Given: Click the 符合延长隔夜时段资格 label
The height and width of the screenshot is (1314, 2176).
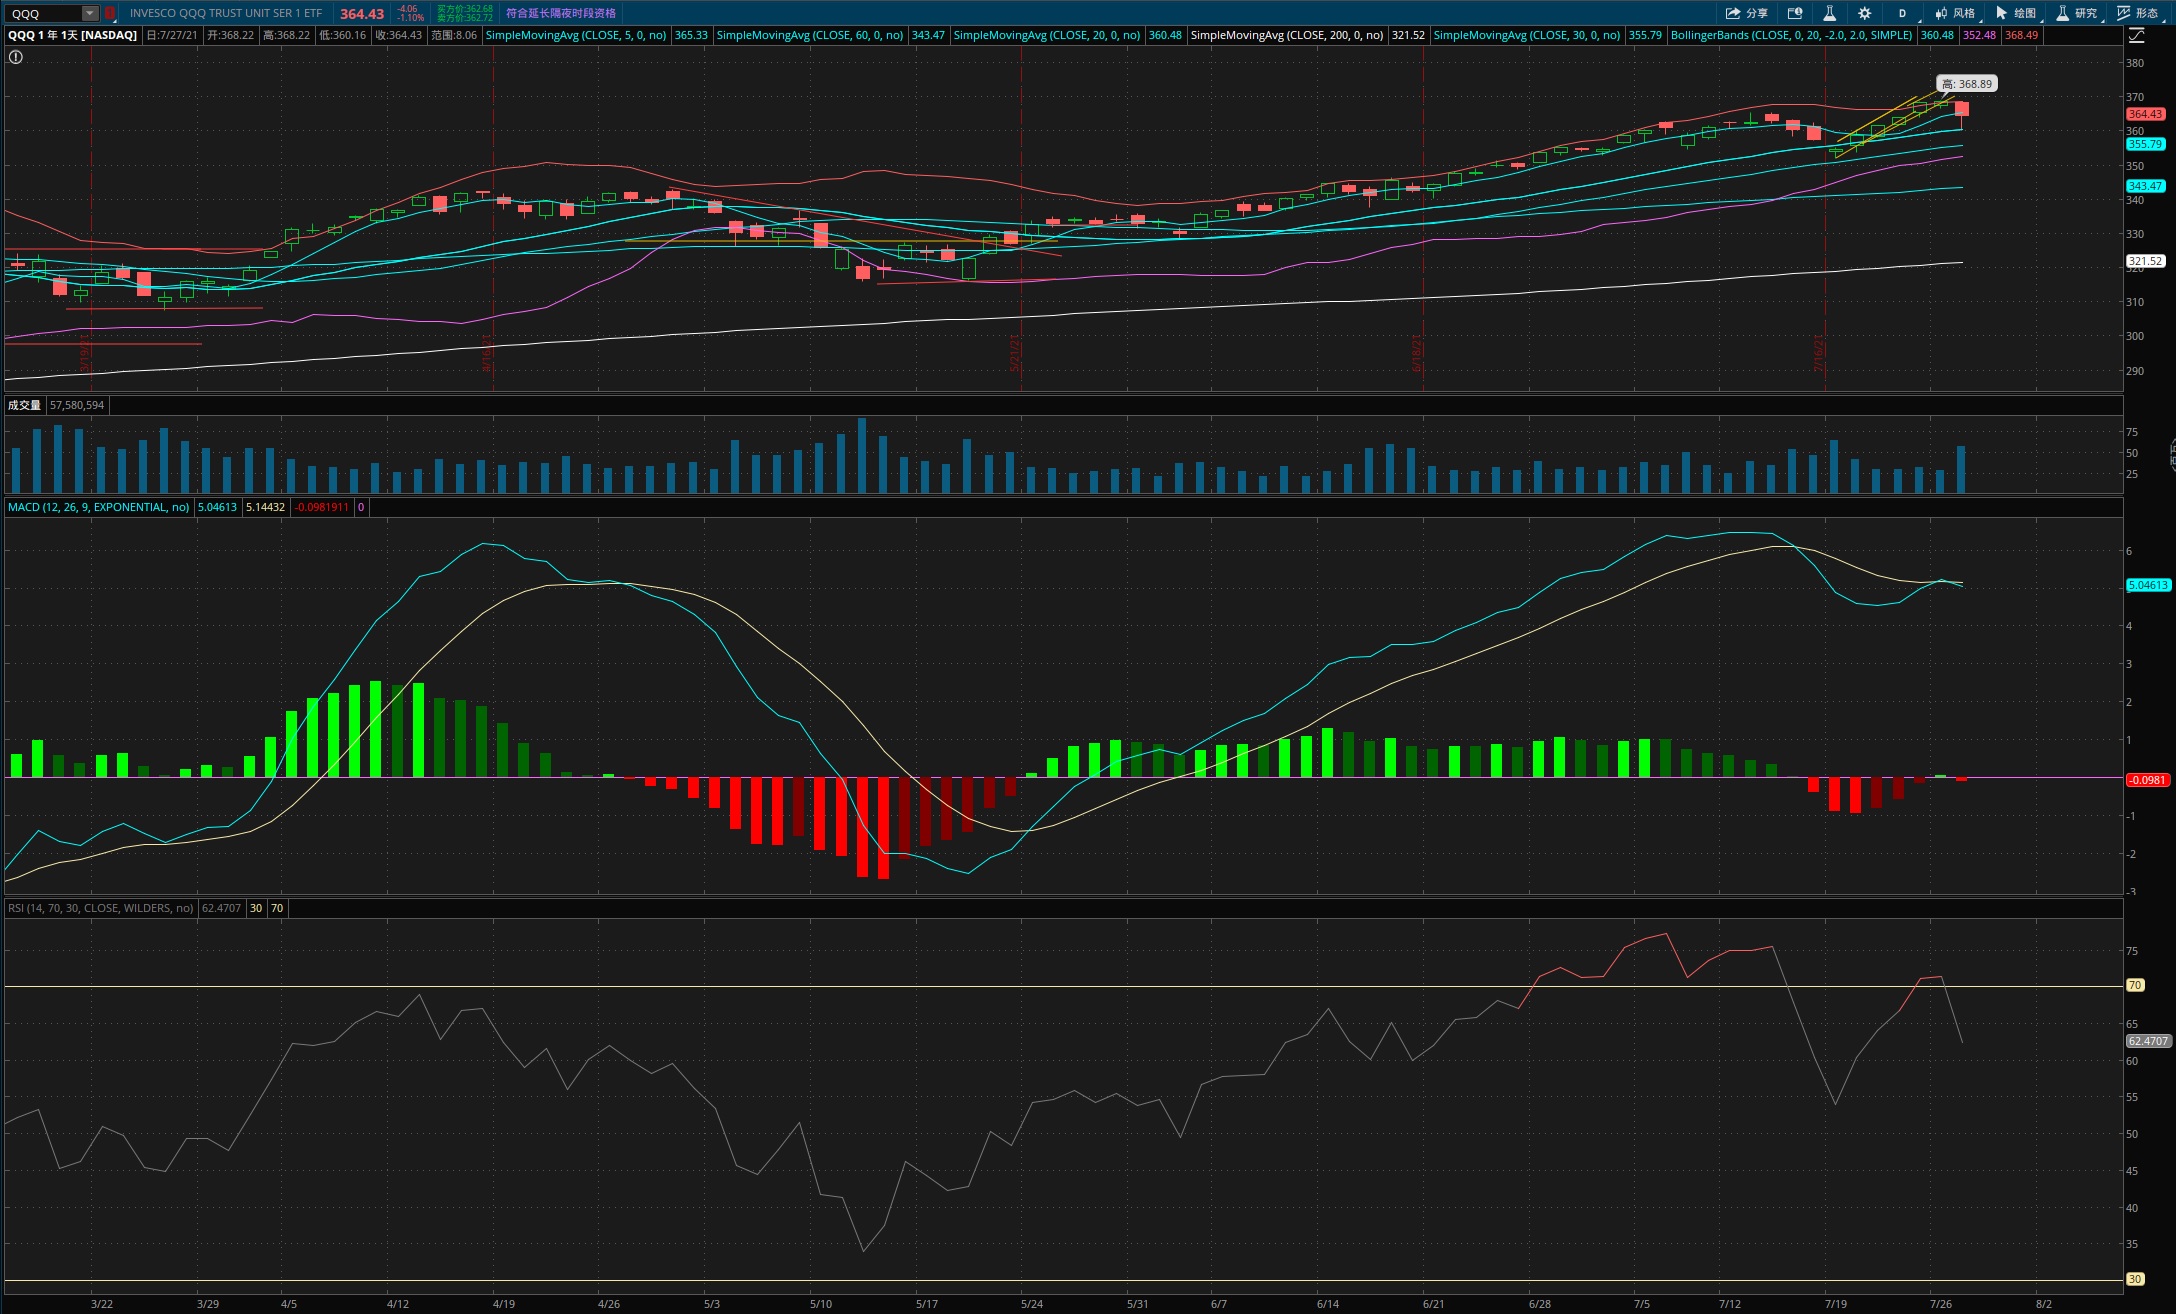Looking at the screenshot, I should click(560, 13).
